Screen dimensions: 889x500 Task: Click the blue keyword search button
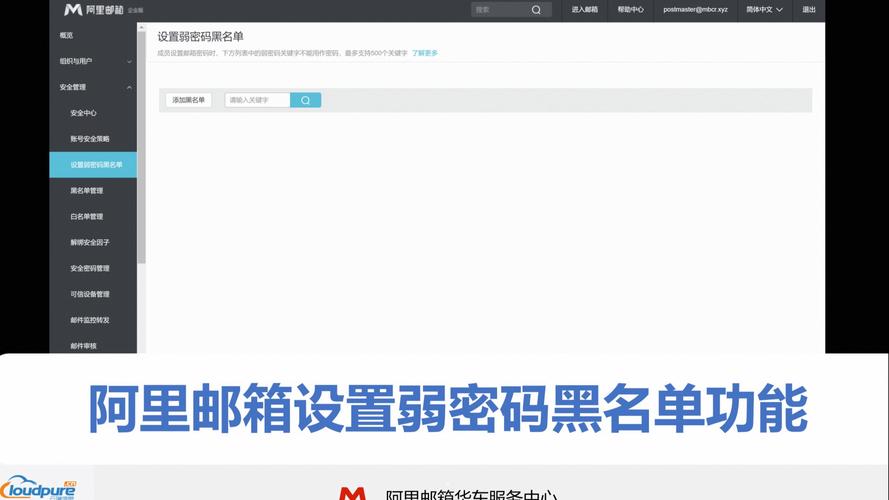(x=305, y=100)
